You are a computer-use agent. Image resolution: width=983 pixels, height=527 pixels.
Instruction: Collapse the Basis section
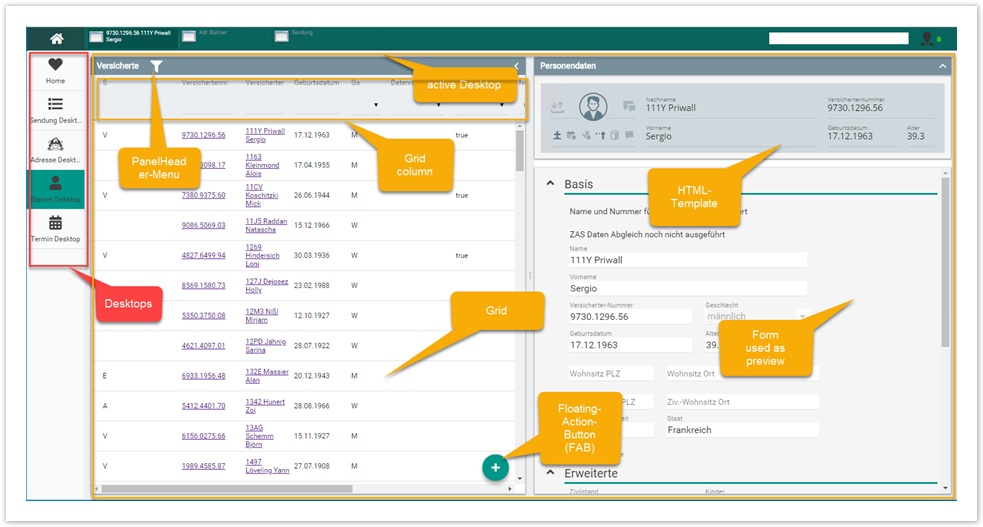coord(550,185)
